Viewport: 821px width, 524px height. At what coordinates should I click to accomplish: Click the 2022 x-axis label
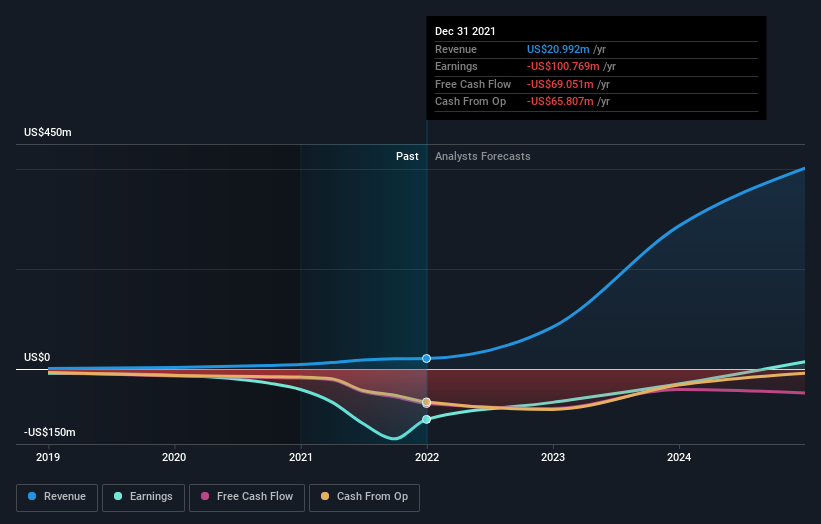pos(427,458)
